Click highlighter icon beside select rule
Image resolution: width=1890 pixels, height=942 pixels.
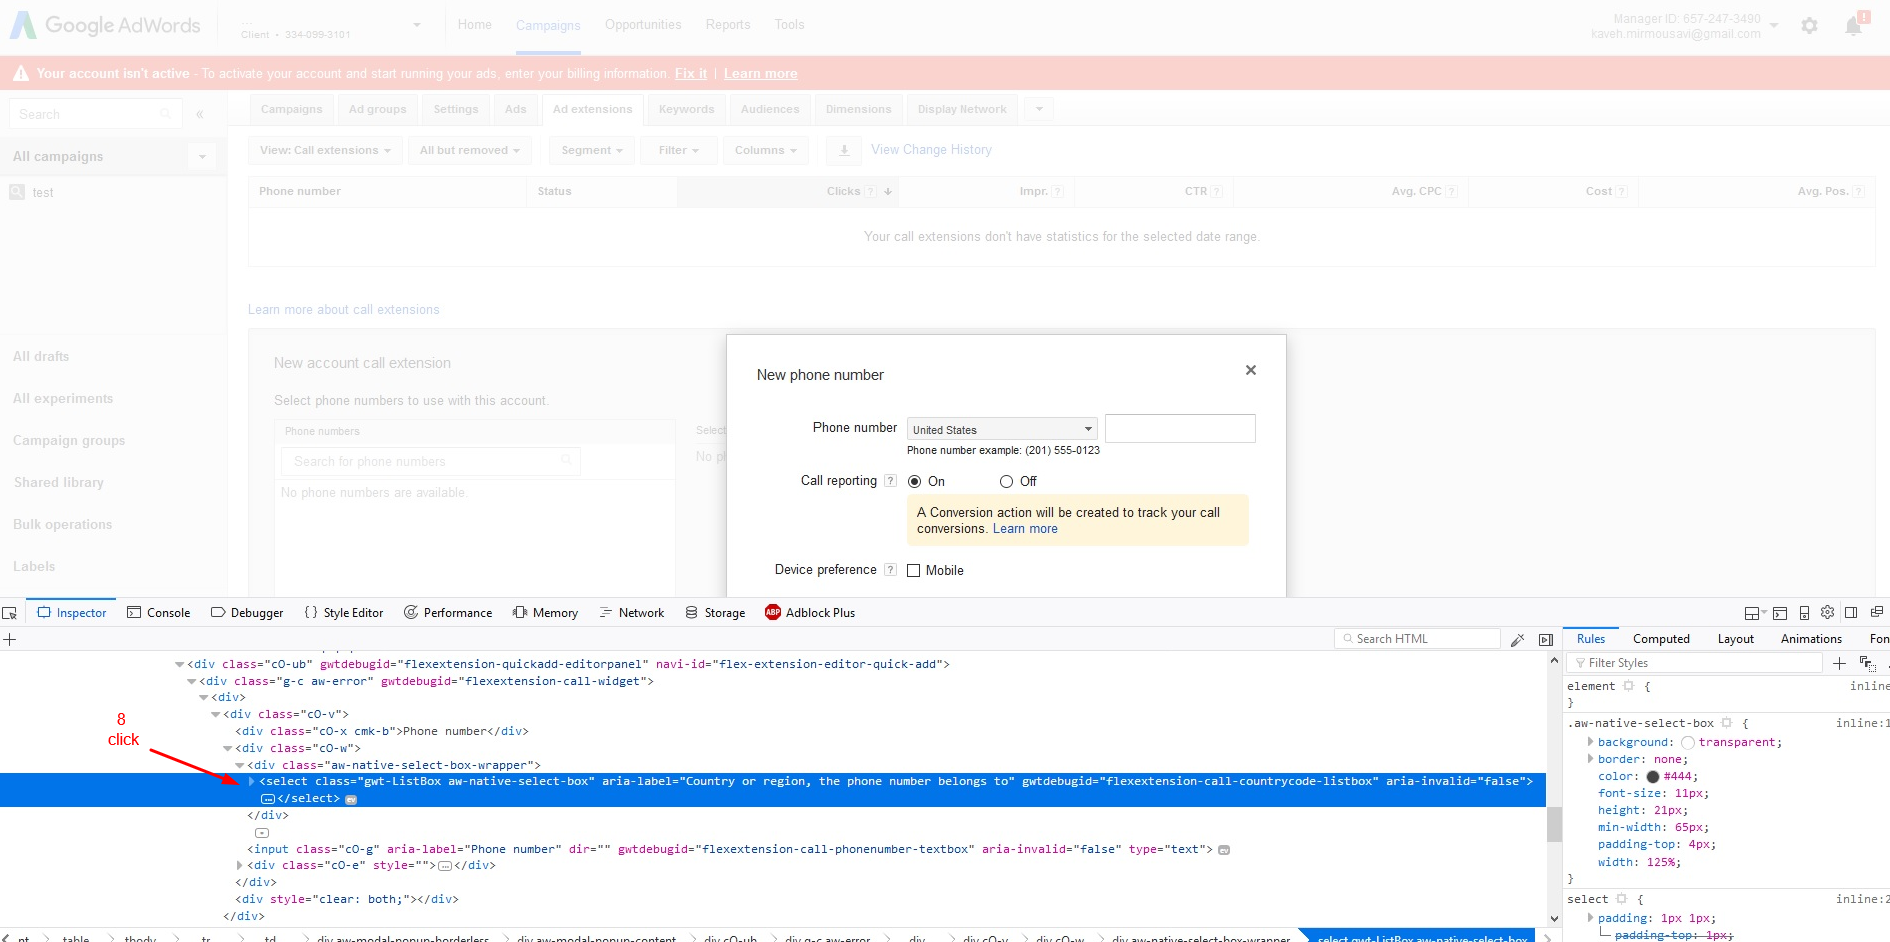[1621, 898]
